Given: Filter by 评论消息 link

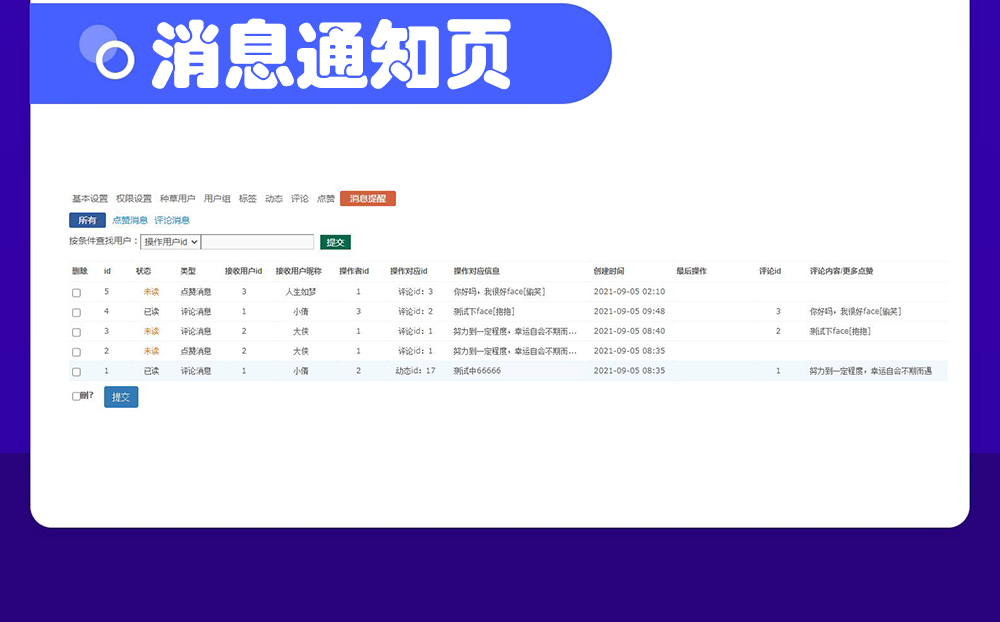Looking at the screenshot, I should point(171,220).
